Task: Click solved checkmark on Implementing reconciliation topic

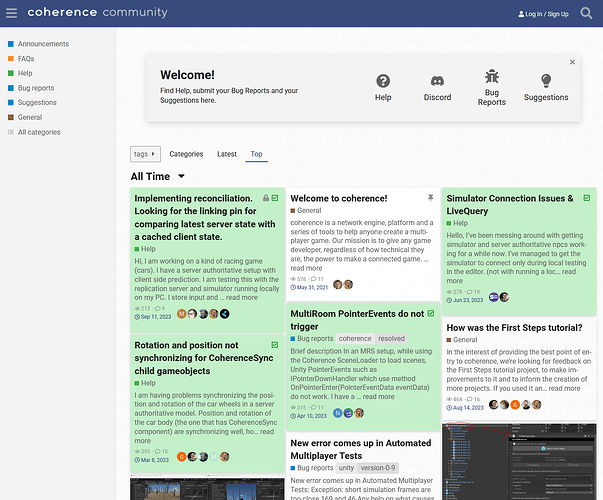Action: pos(275,198)
